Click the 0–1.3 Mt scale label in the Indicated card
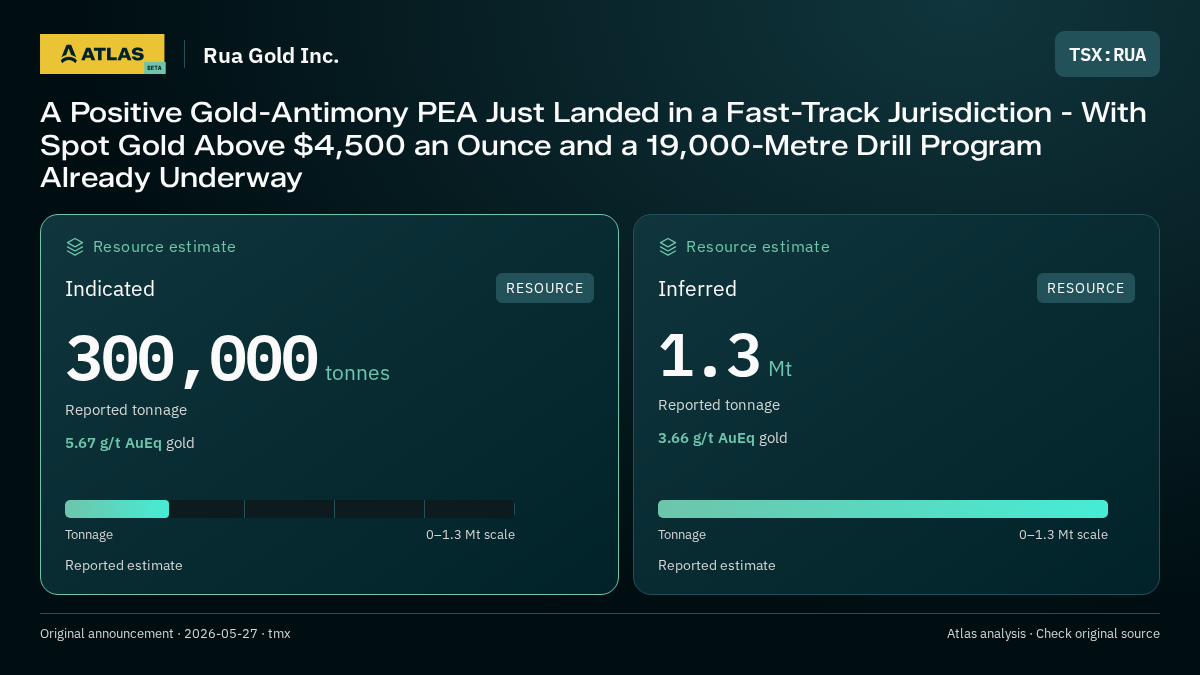Viewport: 1200px width, 675px height. (x=470, y=535)
